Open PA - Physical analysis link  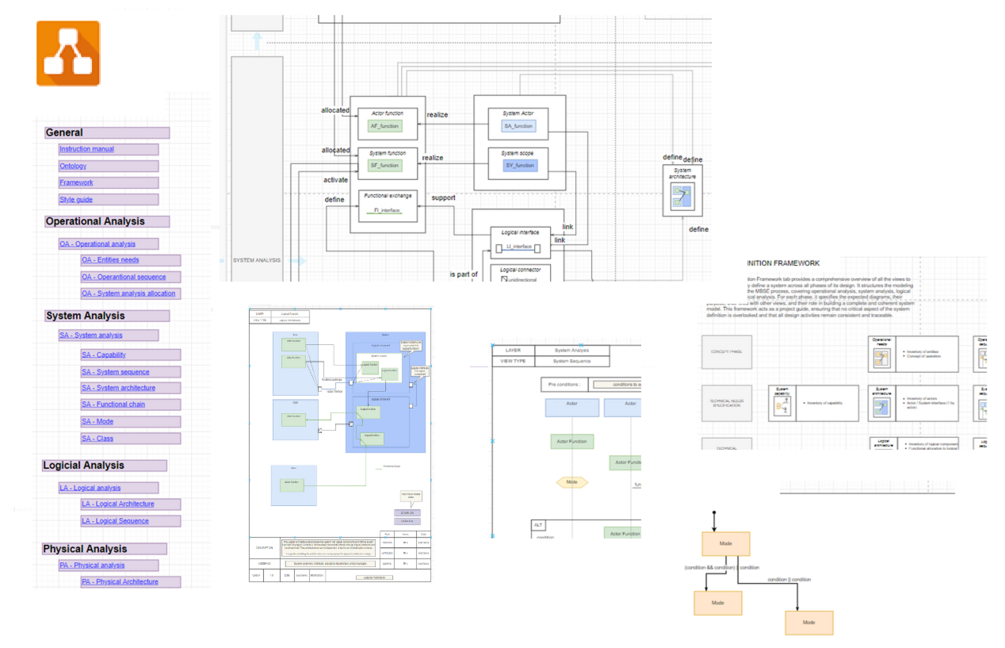point(92,565)
